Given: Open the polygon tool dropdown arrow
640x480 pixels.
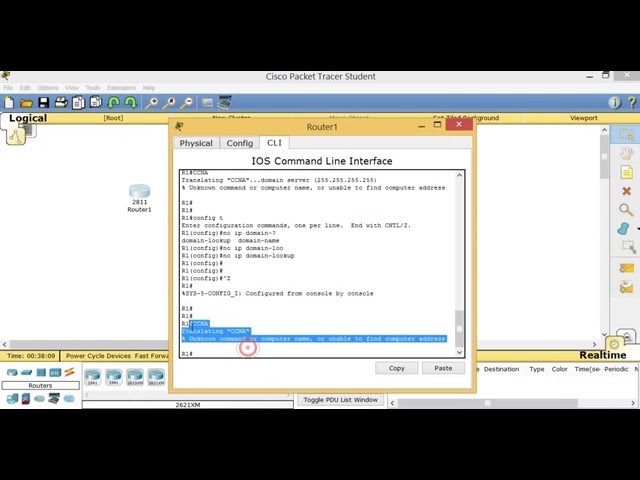Looking at the screenshot, I should pyautogui.click(x=638, y=229).
